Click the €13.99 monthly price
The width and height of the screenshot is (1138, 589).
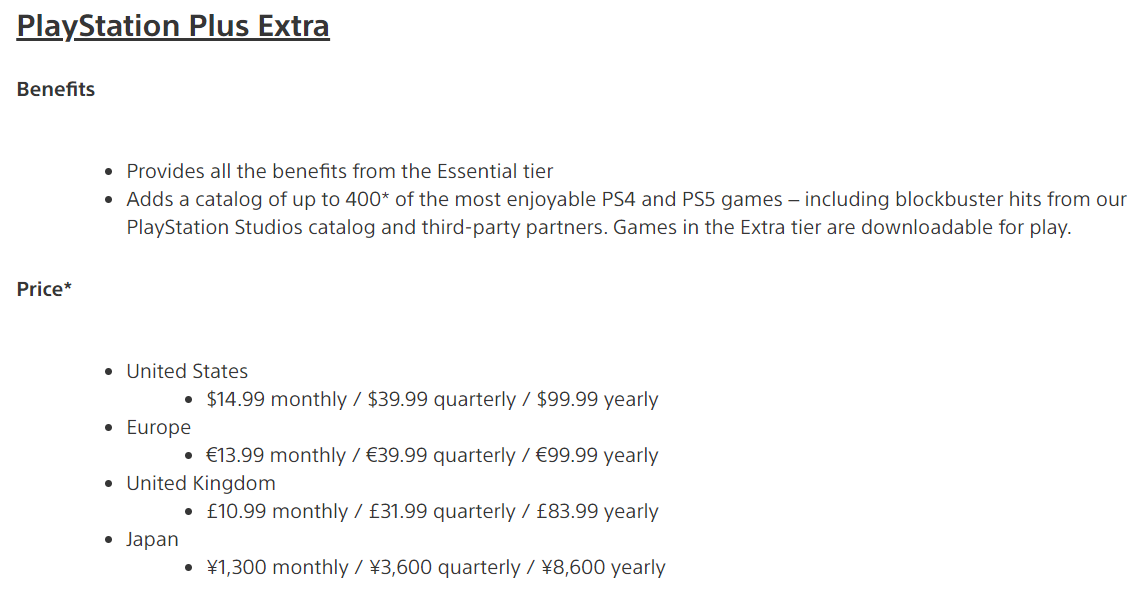click(x=277, y=455)
